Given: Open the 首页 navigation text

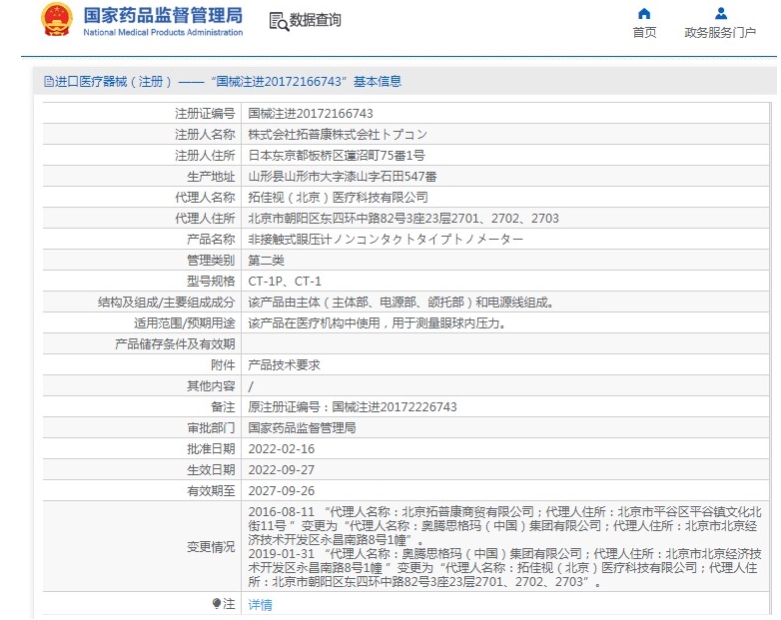Looking at the screenshot, I should pyautogui.click(x=644, y=32).
